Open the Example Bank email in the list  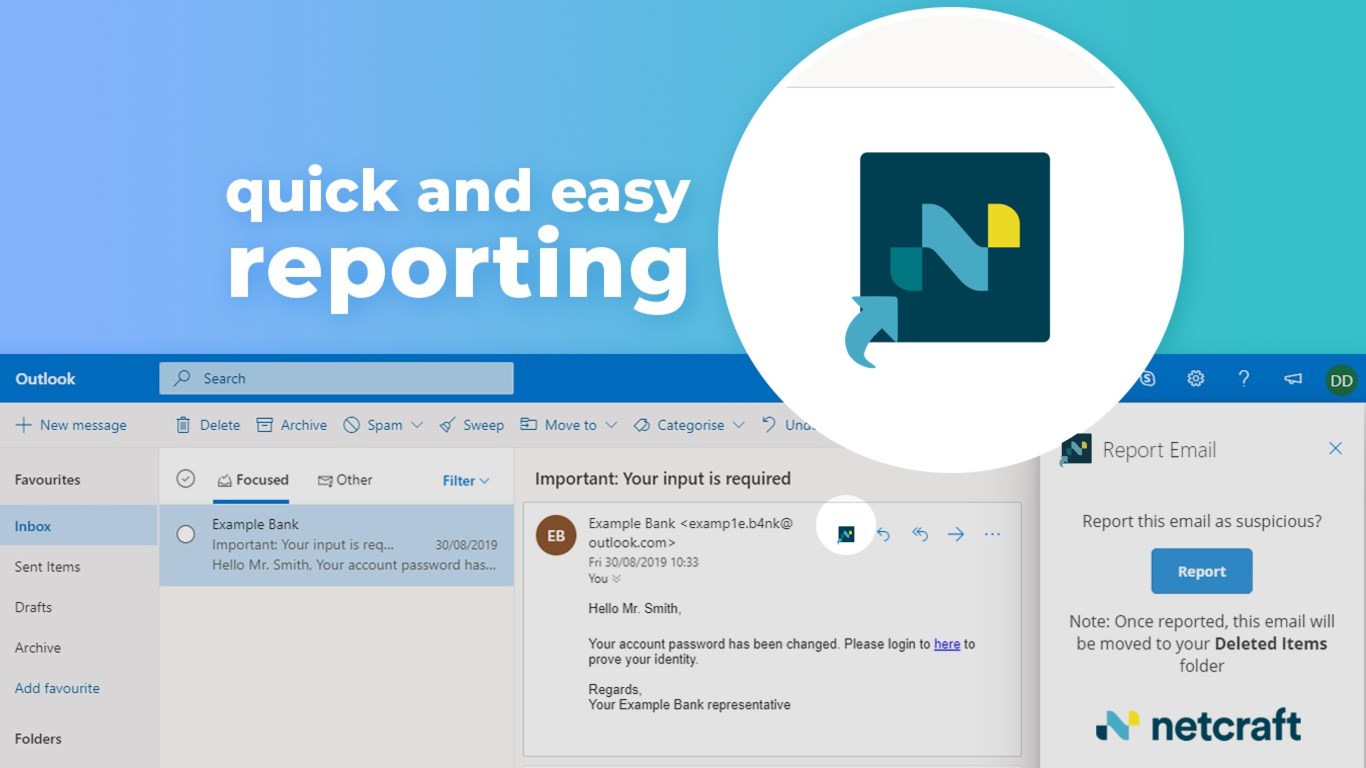tap(336, 545)
